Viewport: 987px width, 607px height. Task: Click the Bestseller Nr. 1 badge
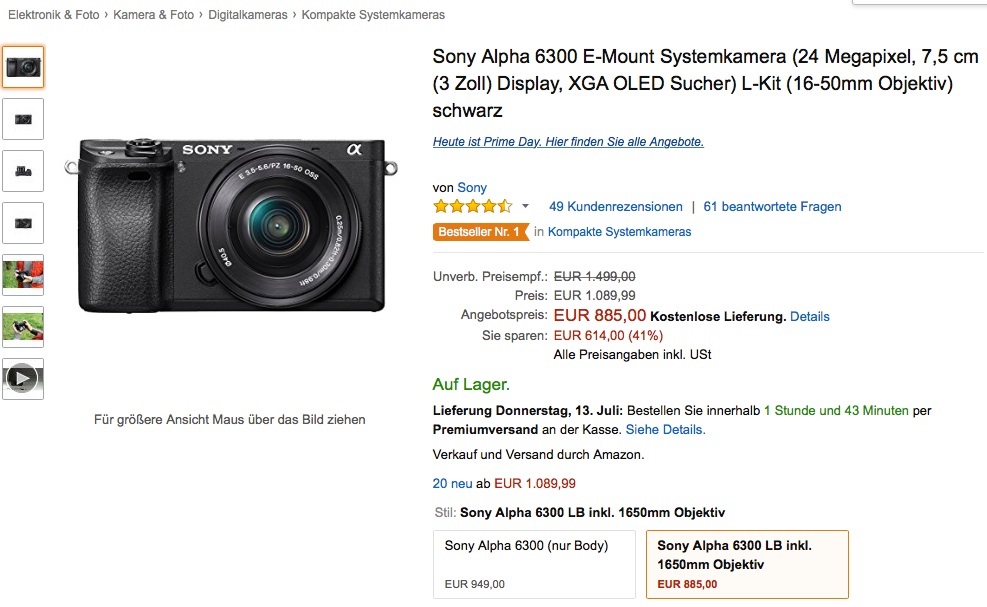[481, 231]
